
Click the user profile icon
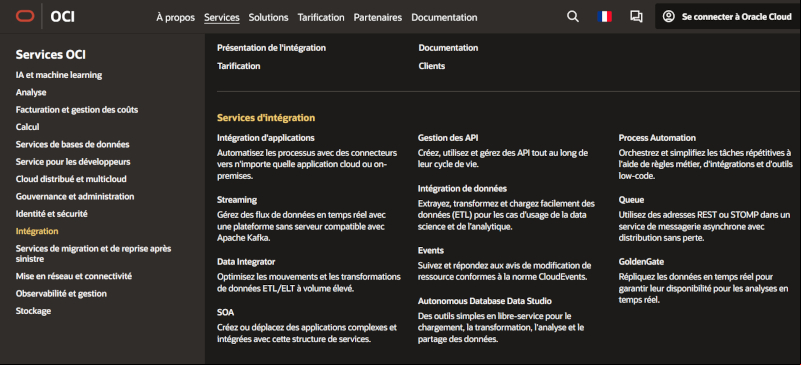(668, 17)
